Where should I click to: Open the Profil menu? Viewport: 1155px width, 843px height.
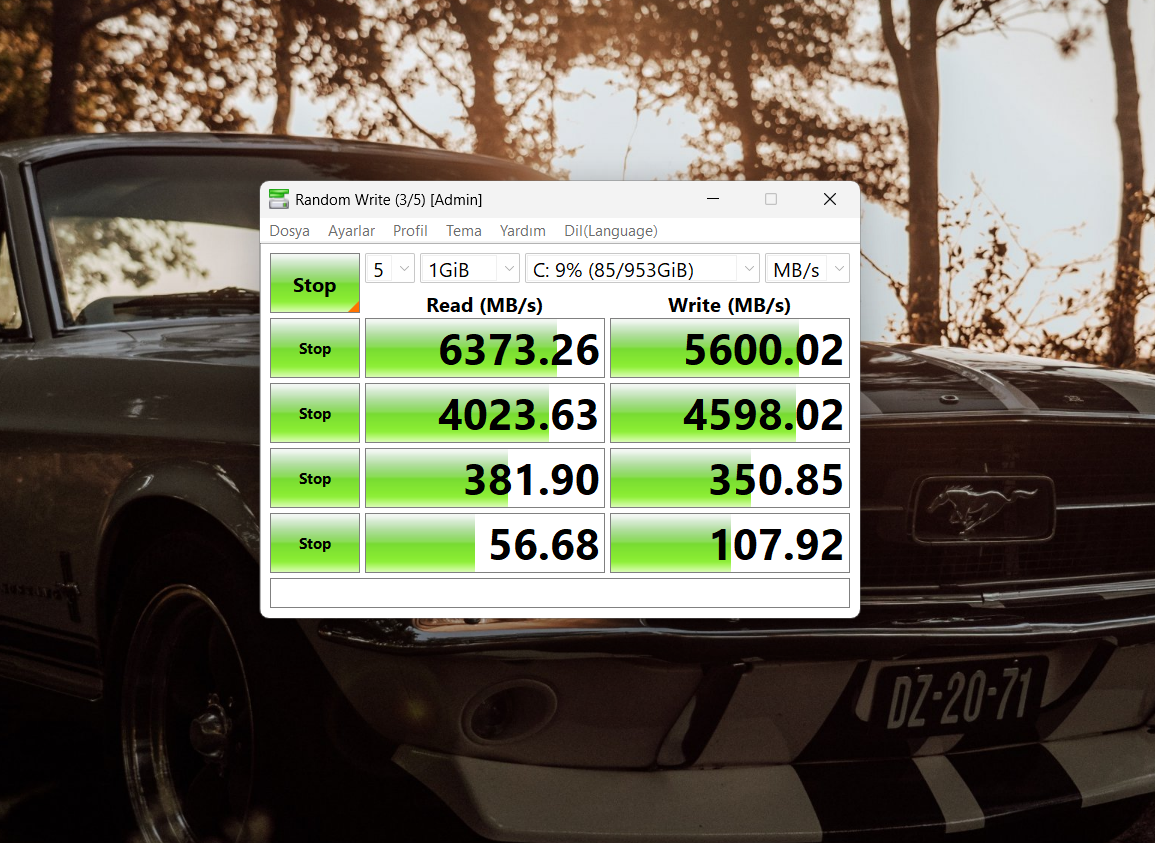tap(410, 231)
